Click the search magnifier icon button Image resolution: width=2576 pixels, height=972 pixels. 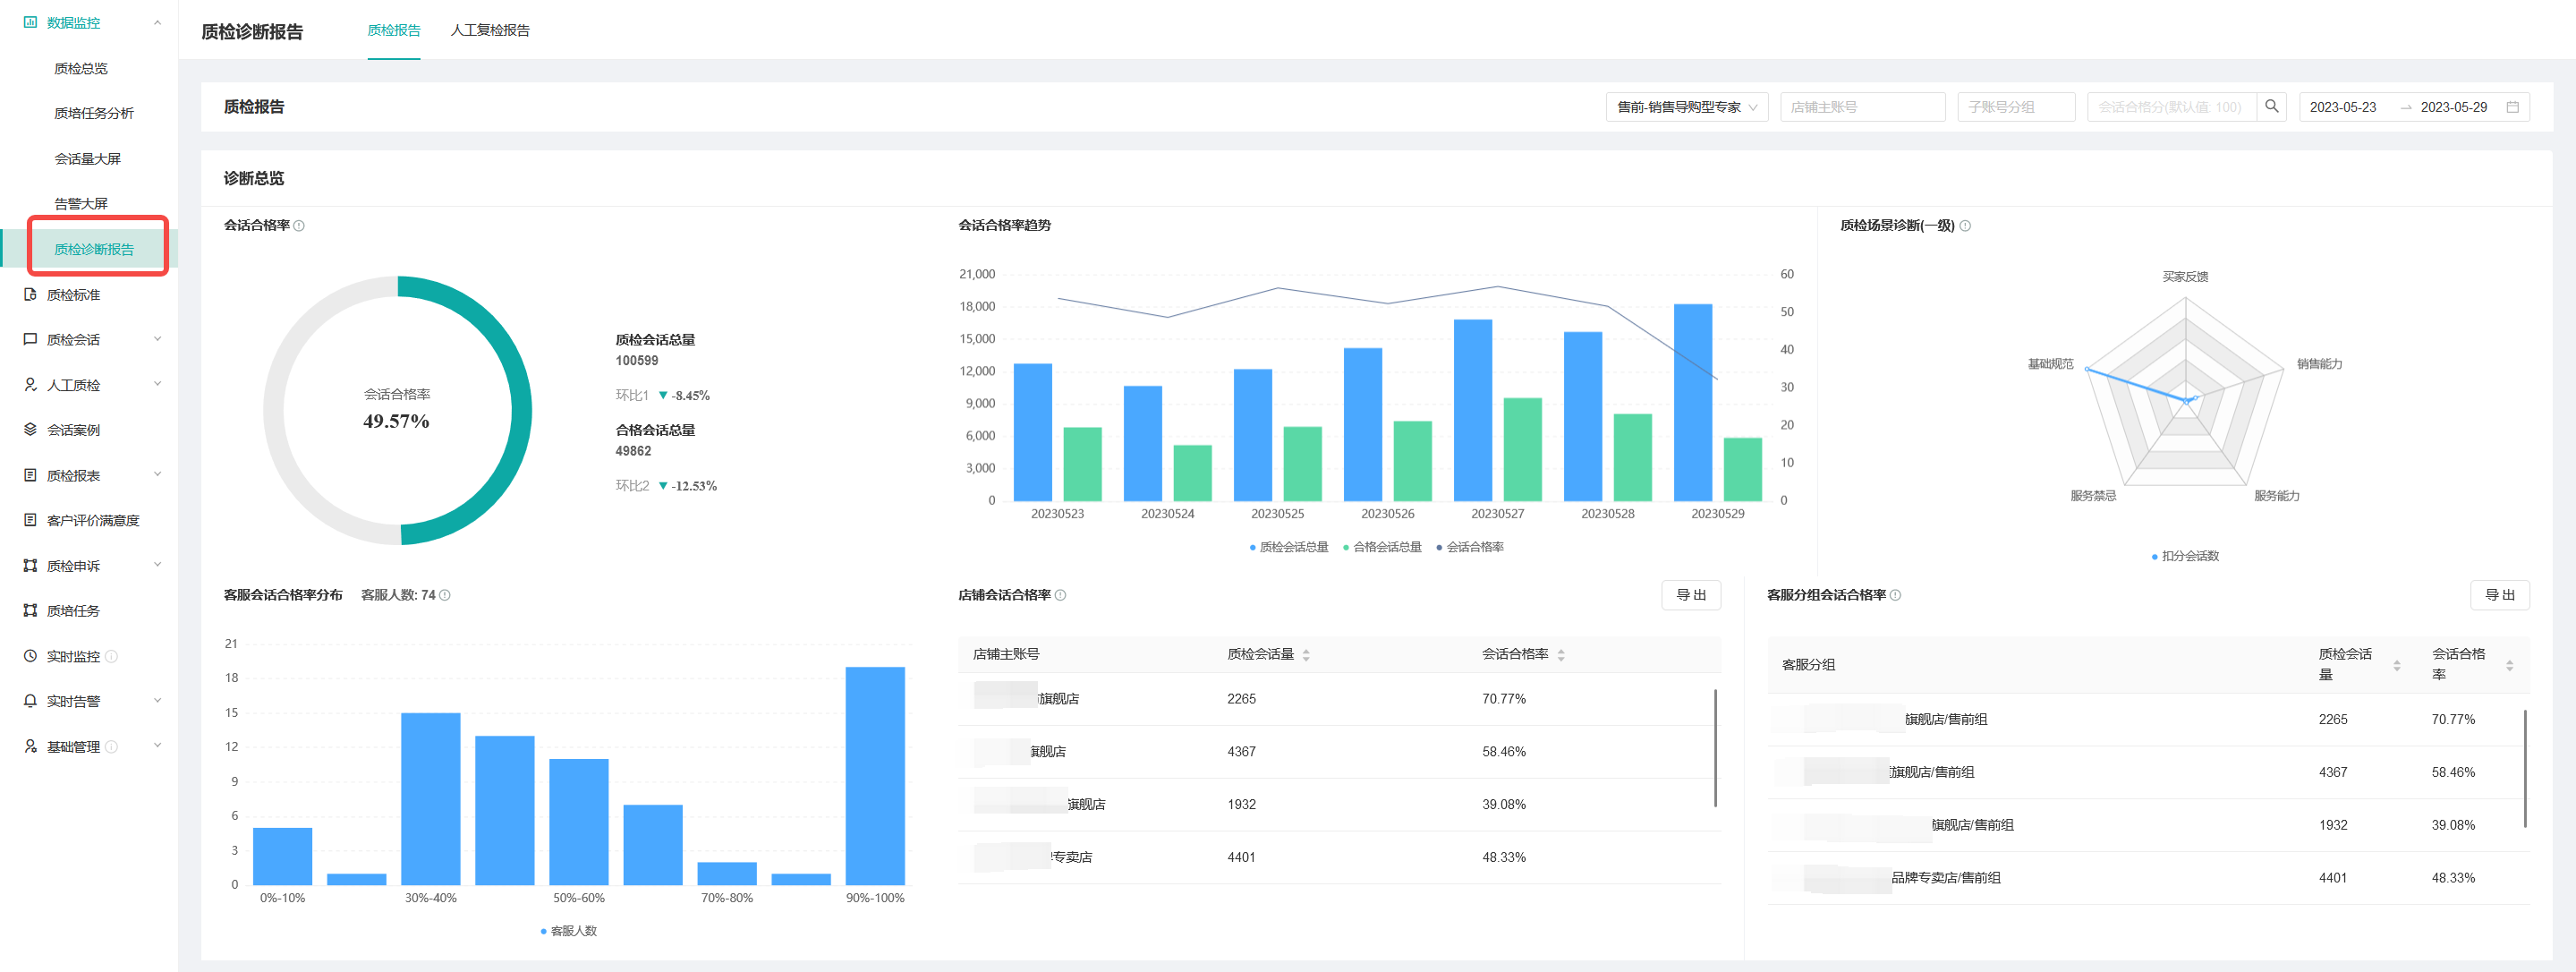pos(2271,106)
